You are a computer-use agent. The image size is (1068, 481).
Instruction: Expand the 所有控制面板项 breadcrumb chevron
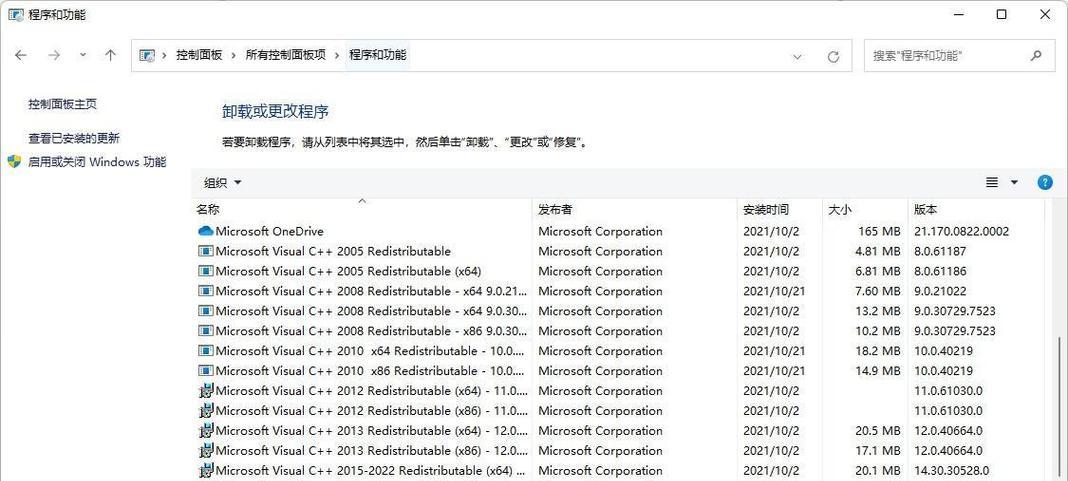pyautogui.click(x=337, y=55)
